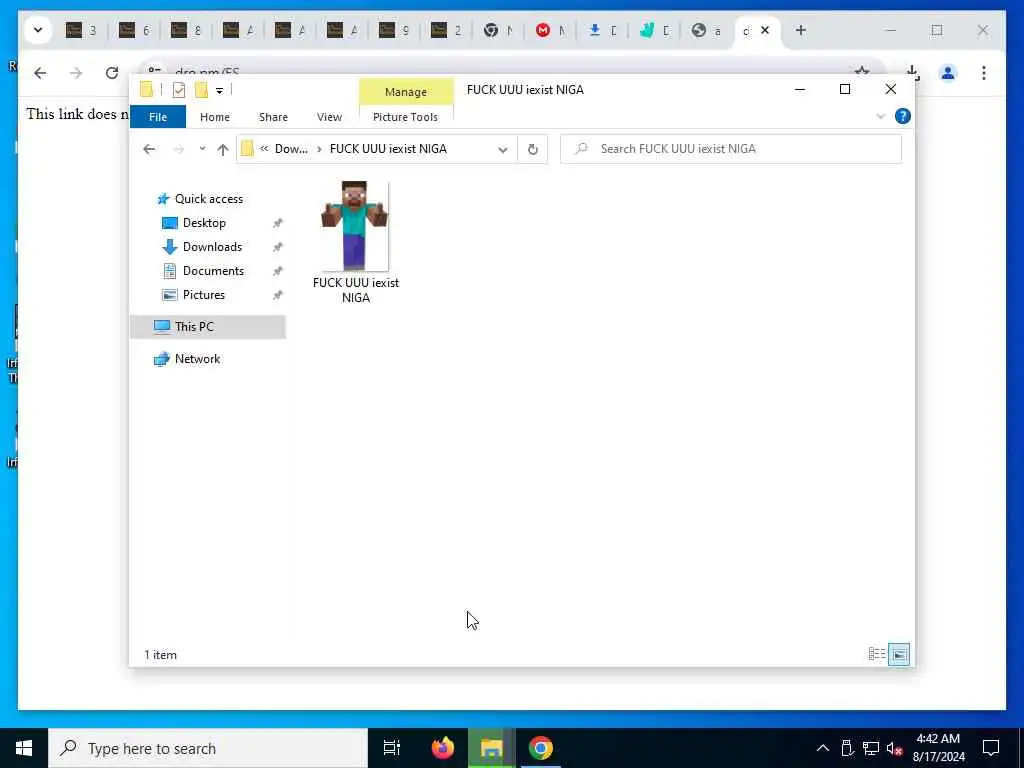Click taskbar search box
Image resolution: width=1024 pixels, height=768 pixels.
pos(208,748)
